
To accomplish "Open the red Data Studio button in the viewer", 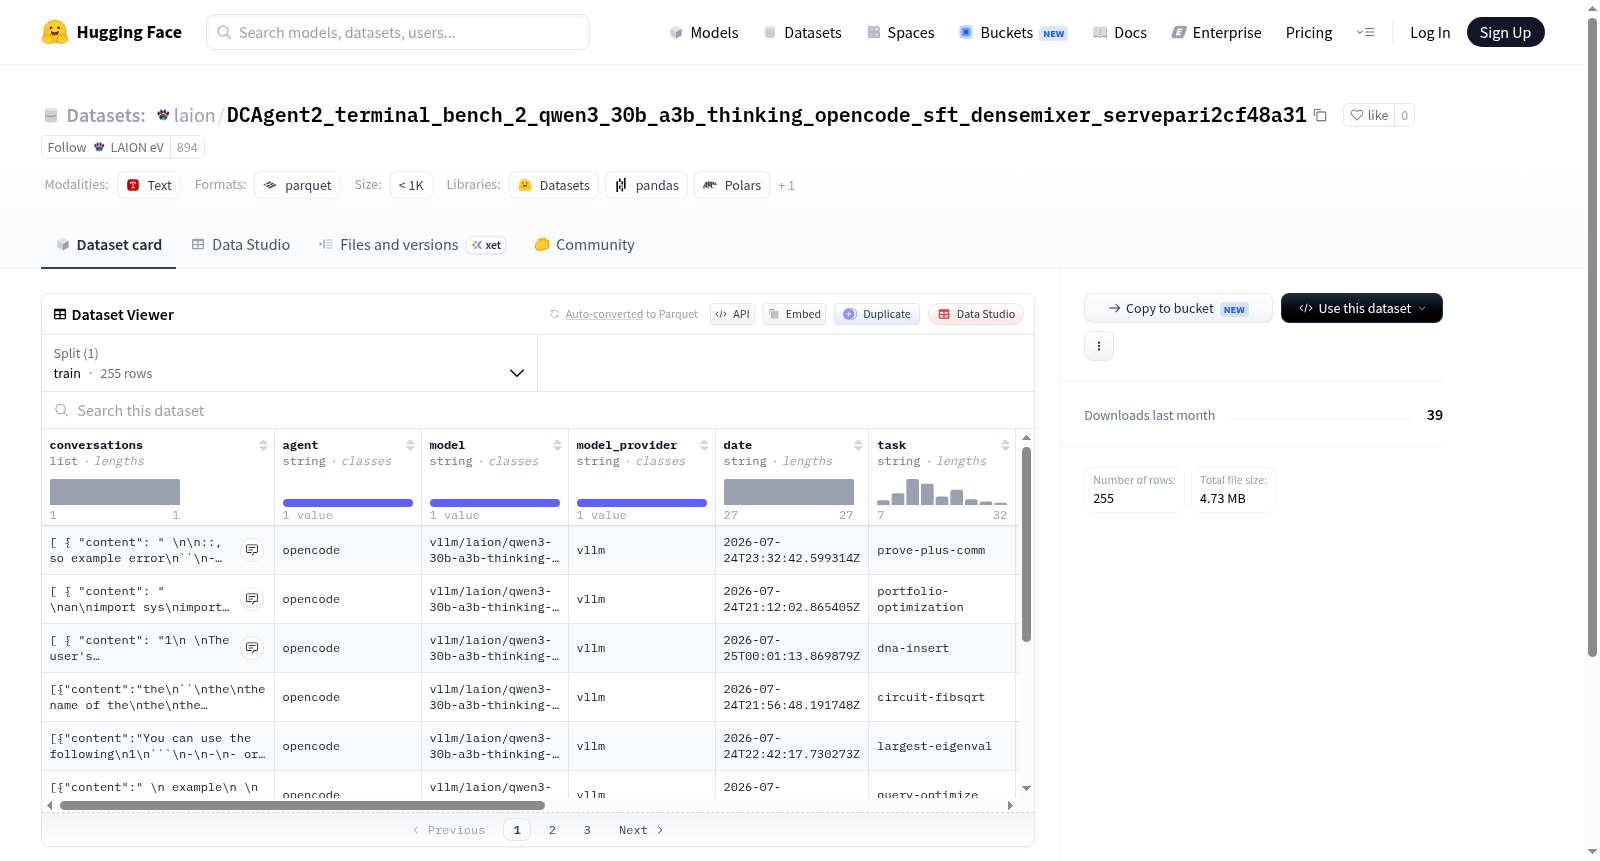I will tap(975, 314).
